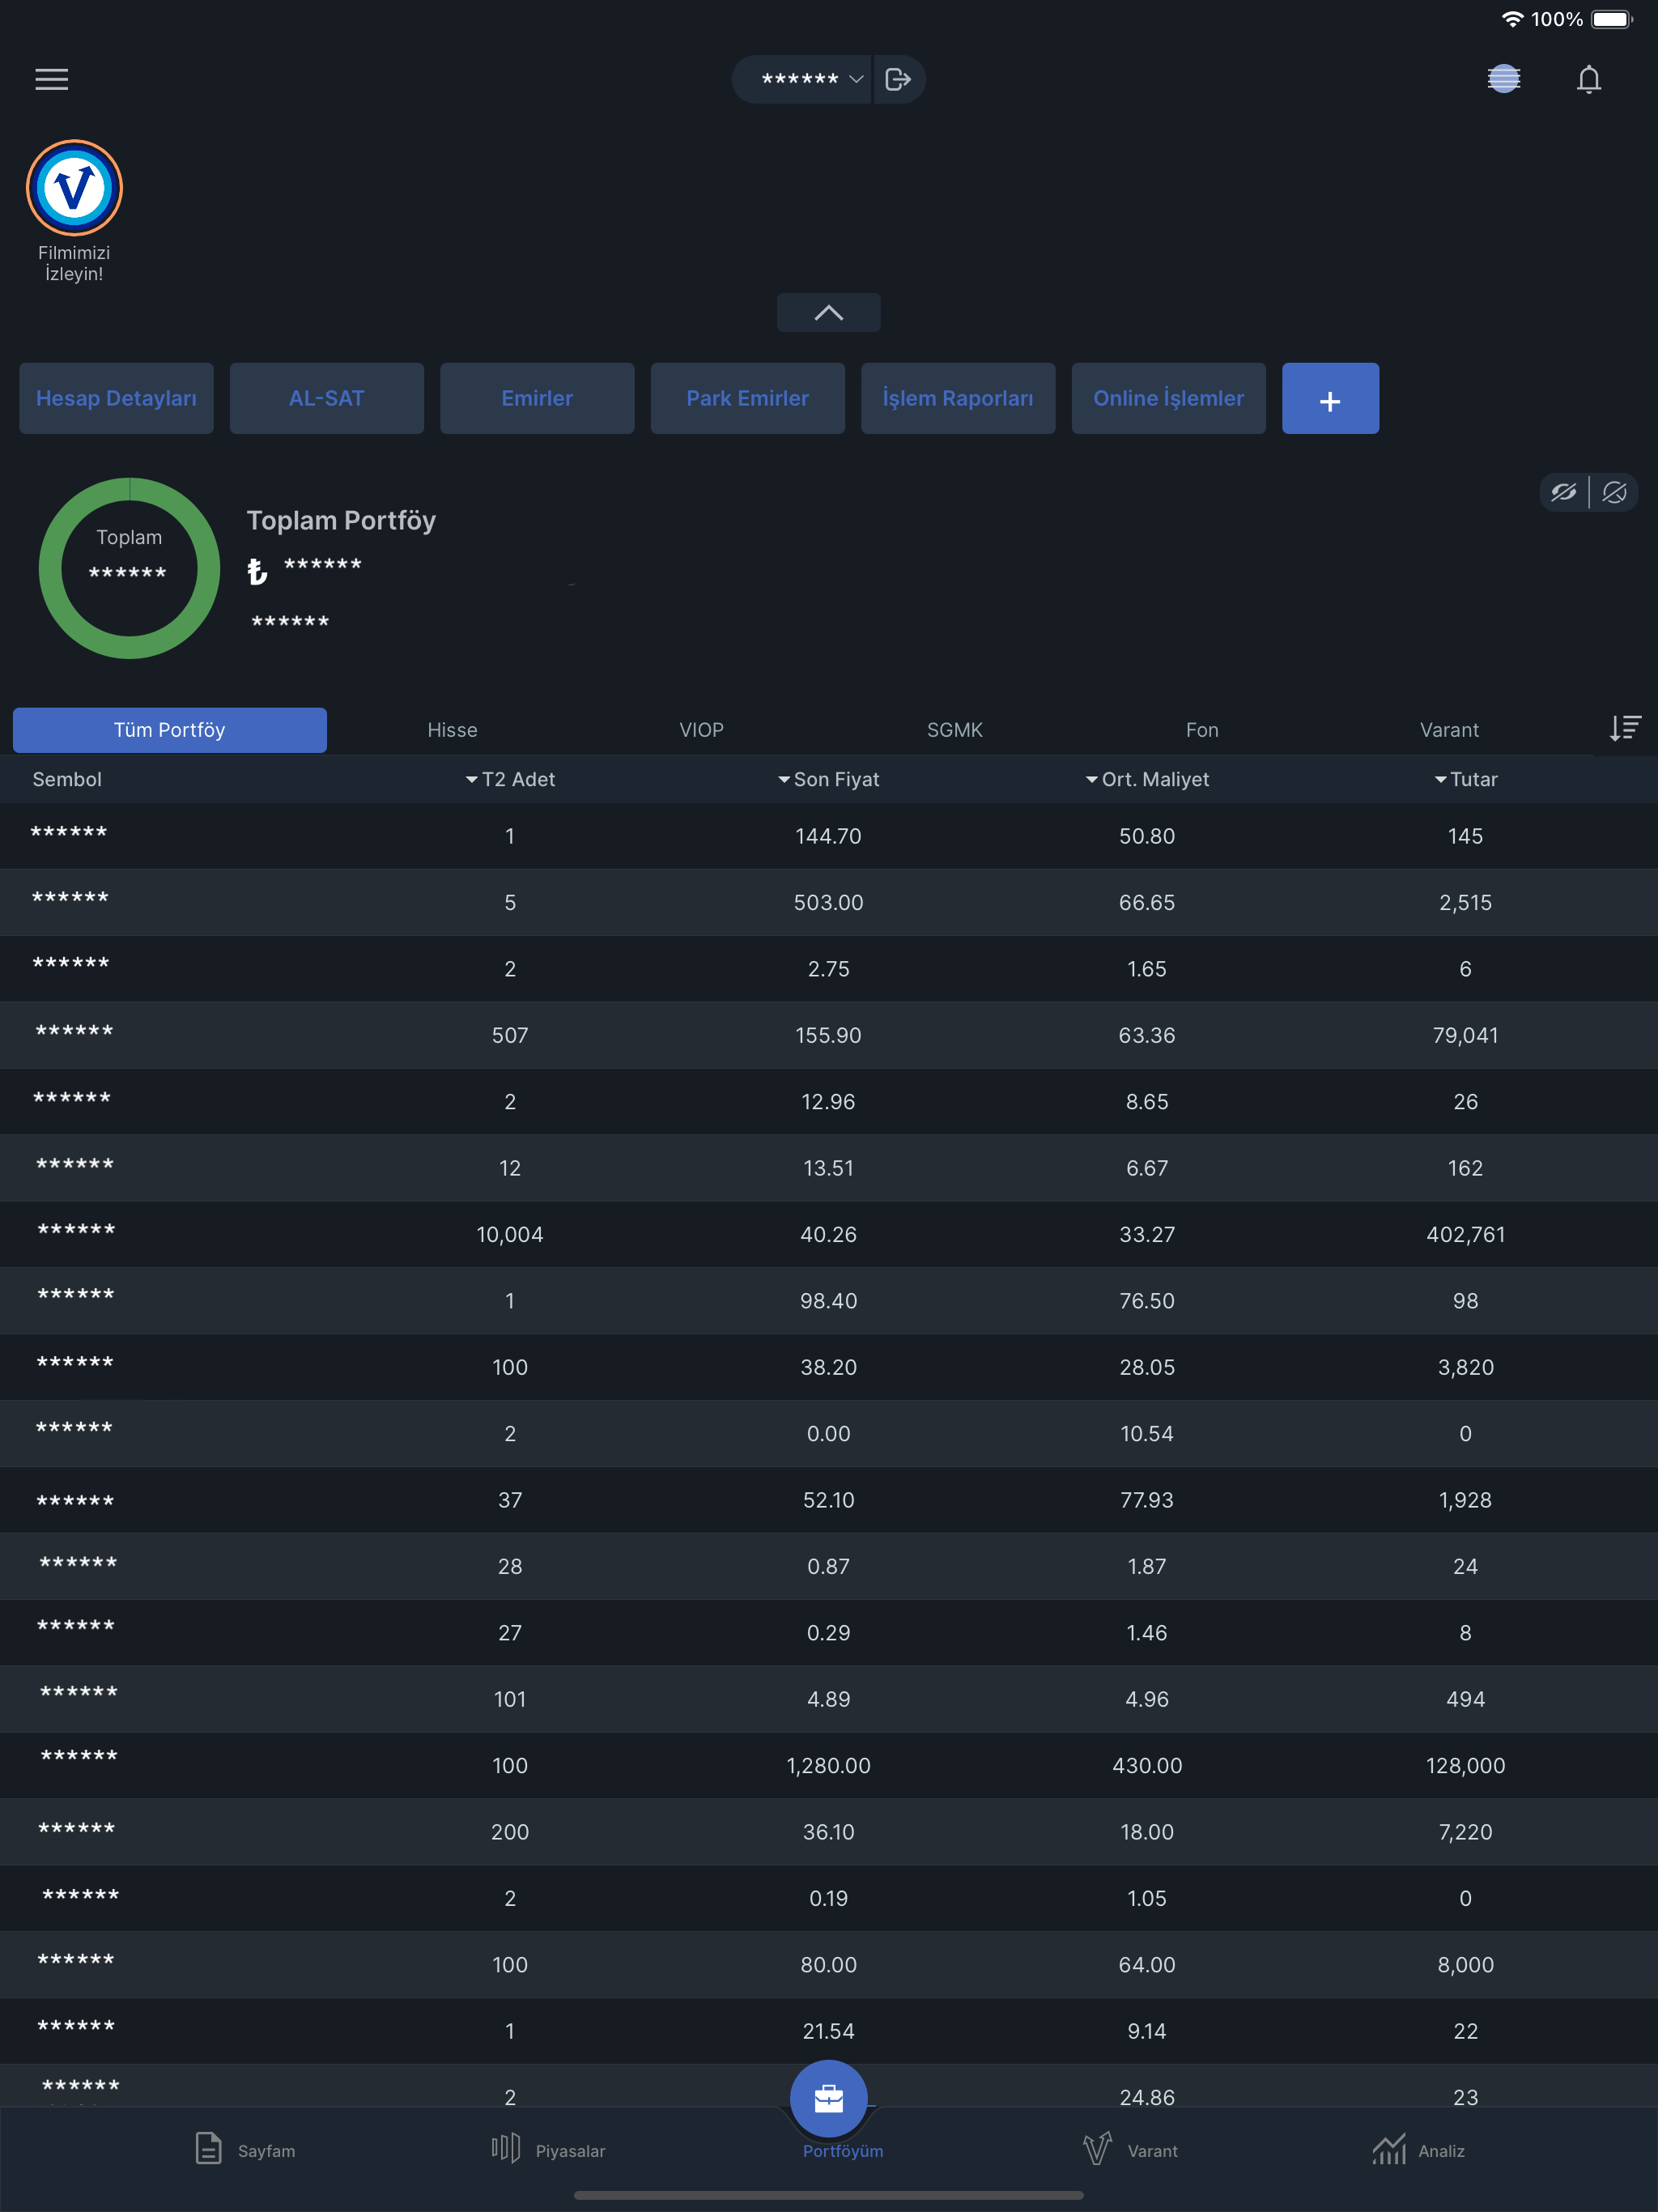Switch to the Fon tab
1658x2212 pixels.
point(1202,730)
